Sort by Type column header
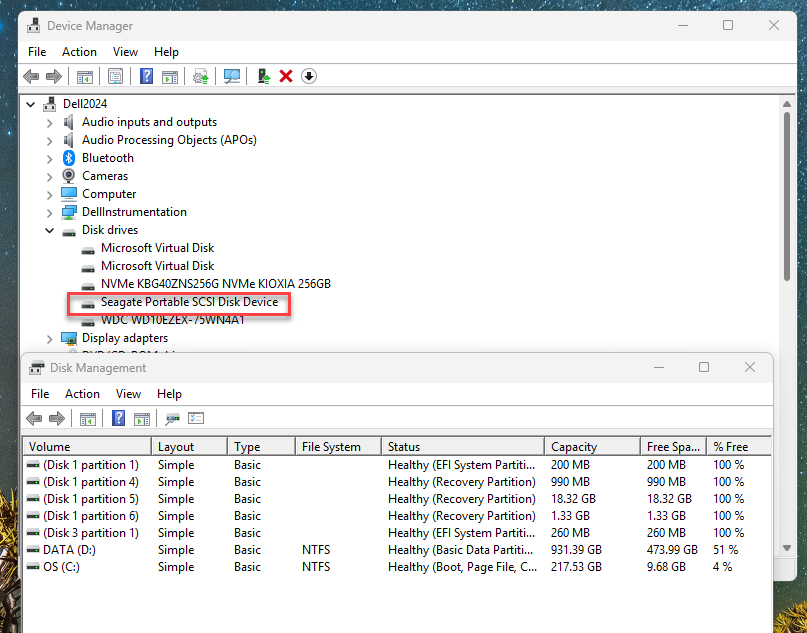The width and height of the screenshot is (807, 633). pyautogui.click(x=261, y=446)
